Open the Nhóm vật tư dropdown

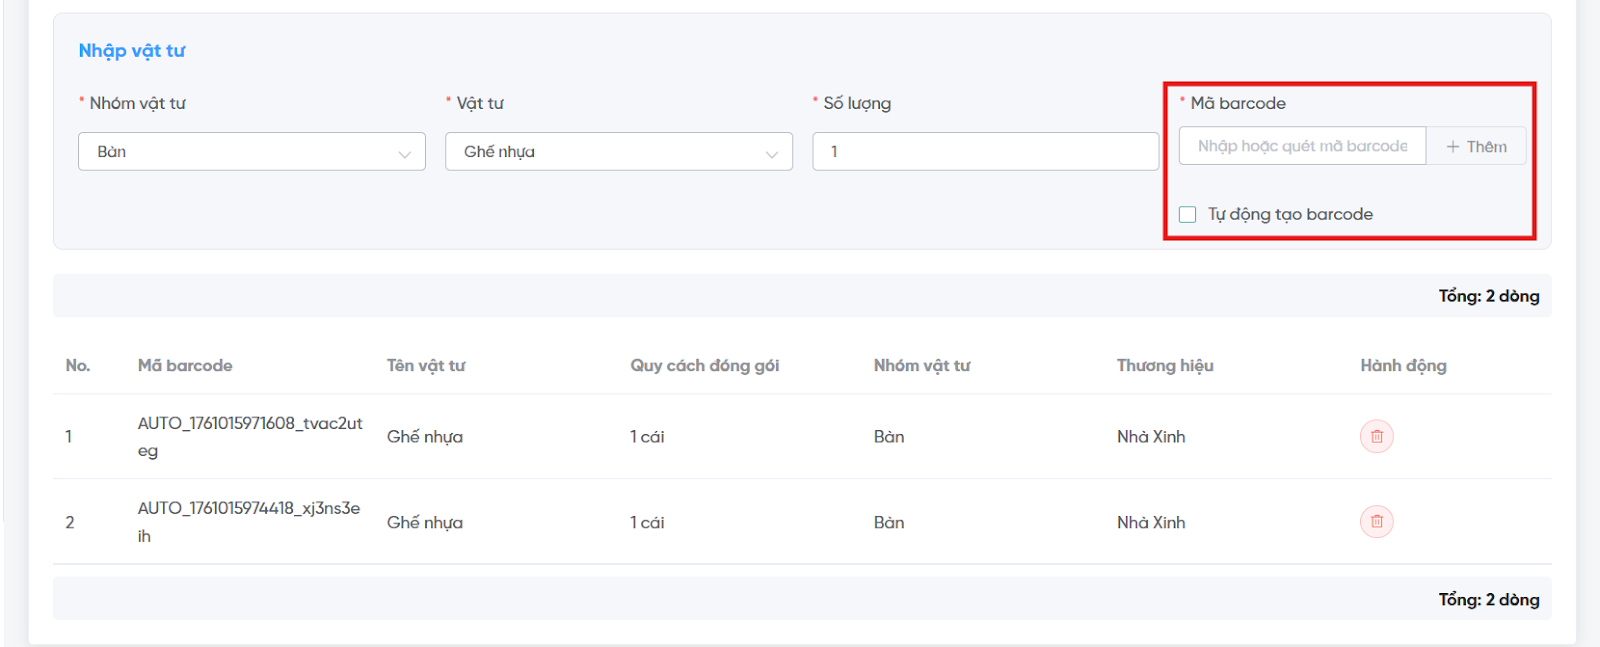[251, 152]
